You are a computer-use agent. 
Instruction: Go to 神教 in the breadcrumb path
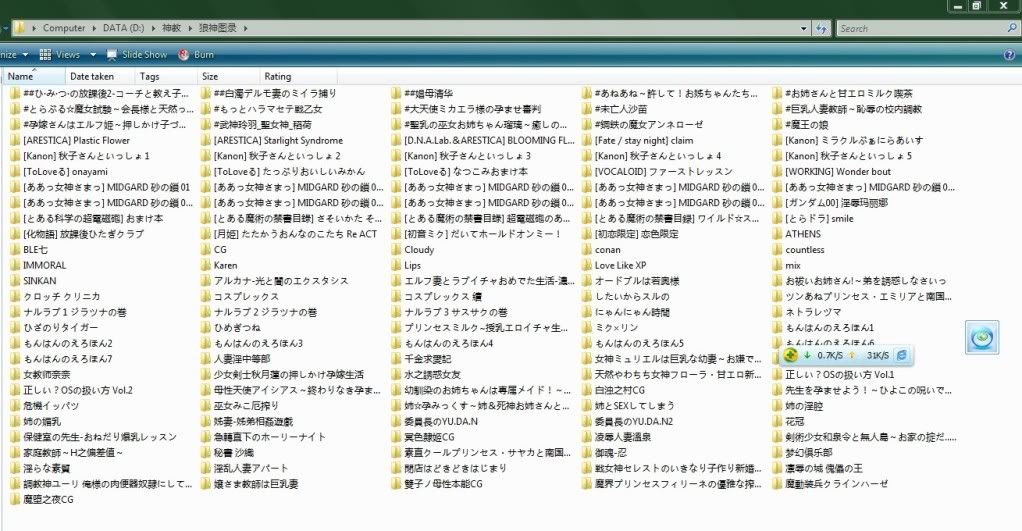(x=171, y=28)
